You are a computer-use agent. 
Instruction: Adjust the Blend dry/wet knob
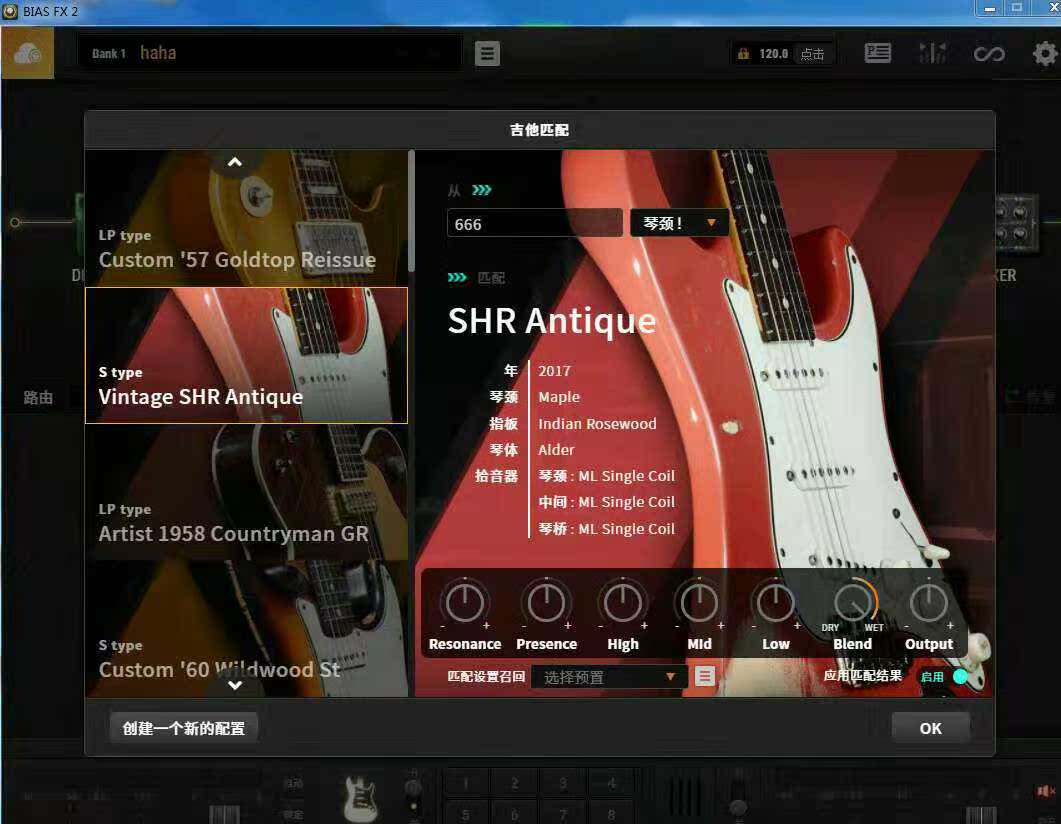click(853, 602)
